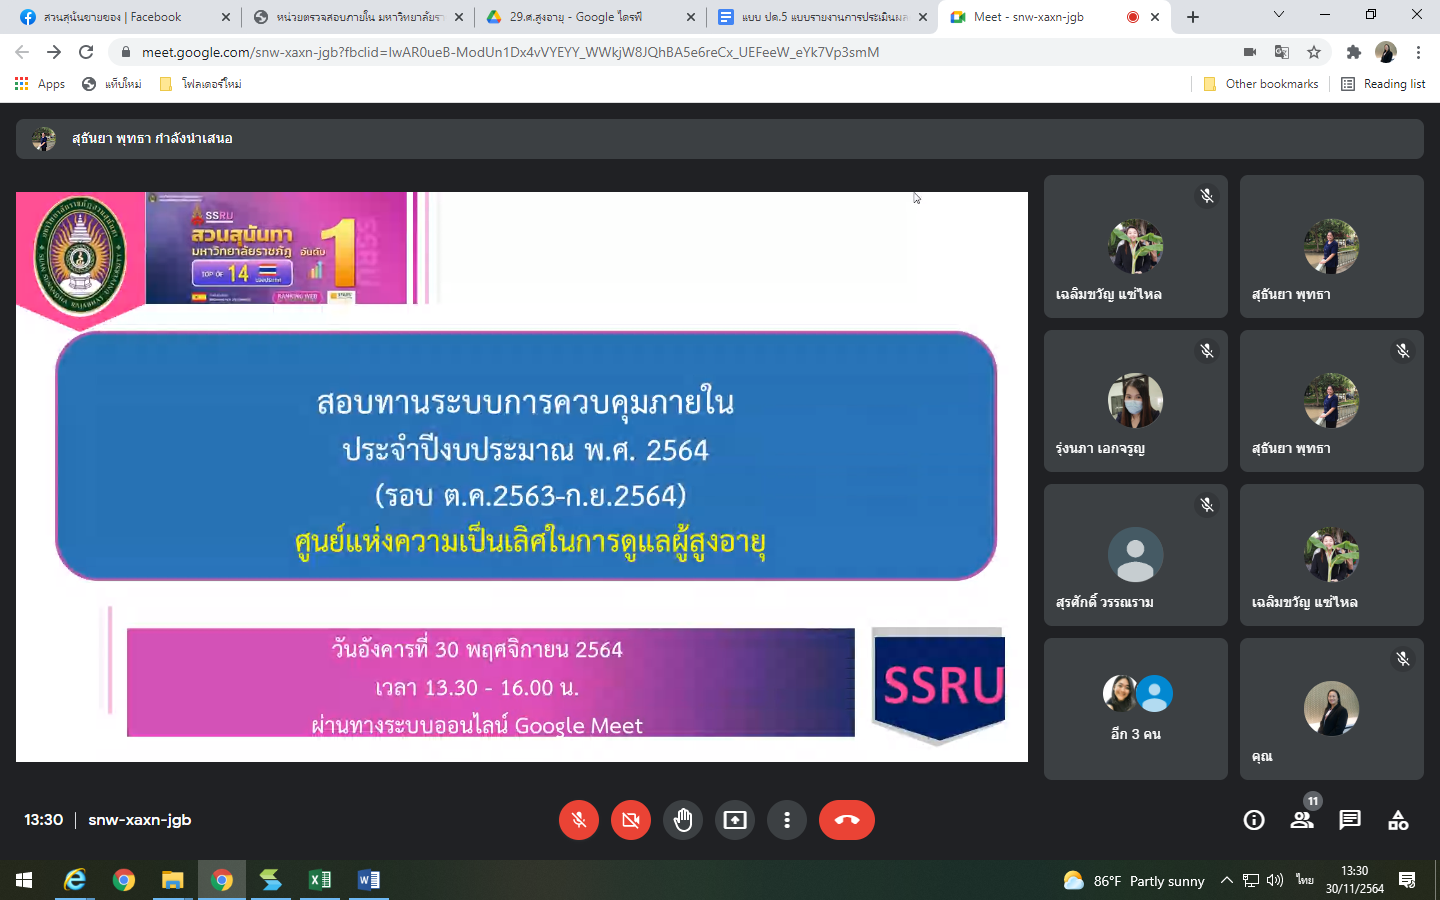Bookmark this page with the star icon
Viewport: 1440px width, 900px height.
(x=1314, y=52)
